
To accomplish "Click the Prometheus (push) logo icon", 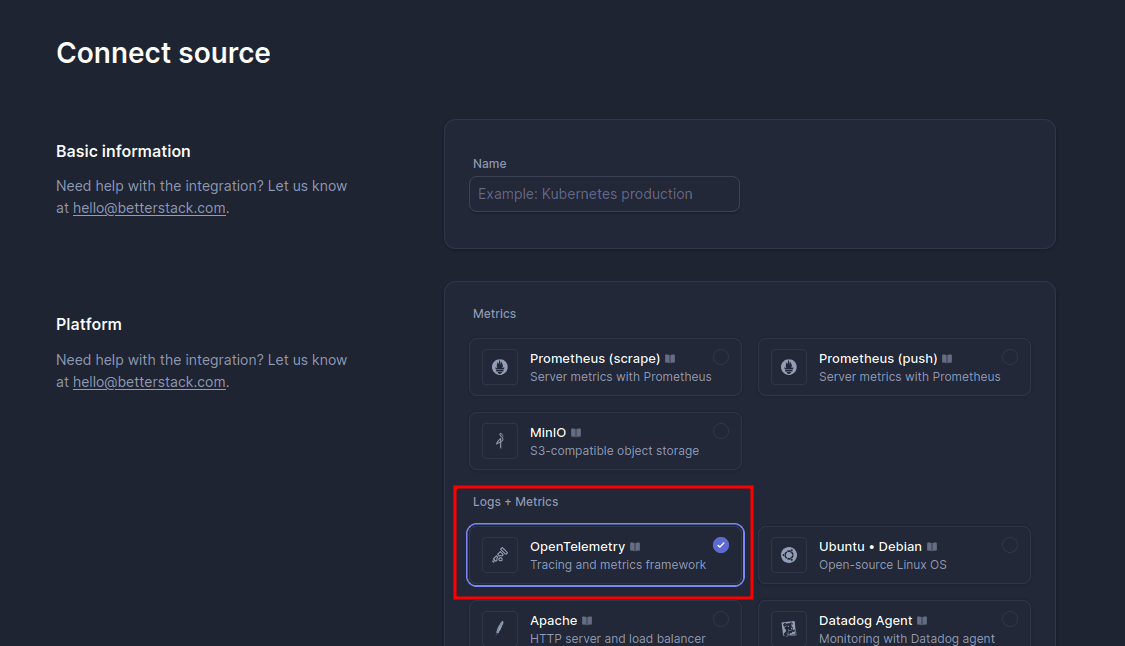I will 789,367.
